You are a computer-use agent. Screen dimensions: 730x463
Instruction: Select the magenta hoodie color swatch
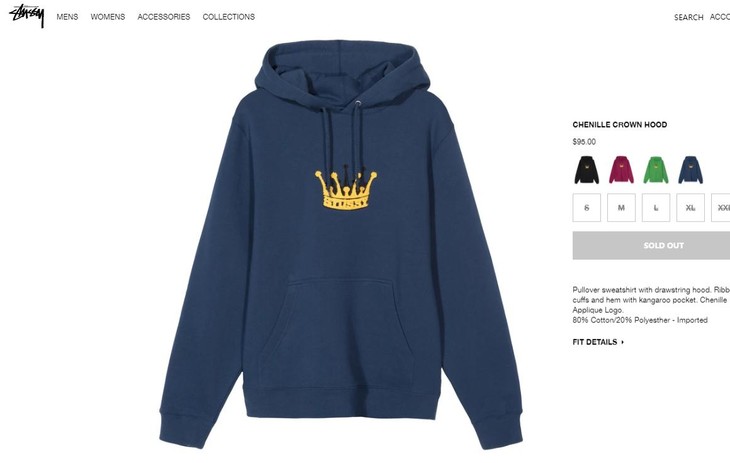pyautogui.click(x=621, y=170)
